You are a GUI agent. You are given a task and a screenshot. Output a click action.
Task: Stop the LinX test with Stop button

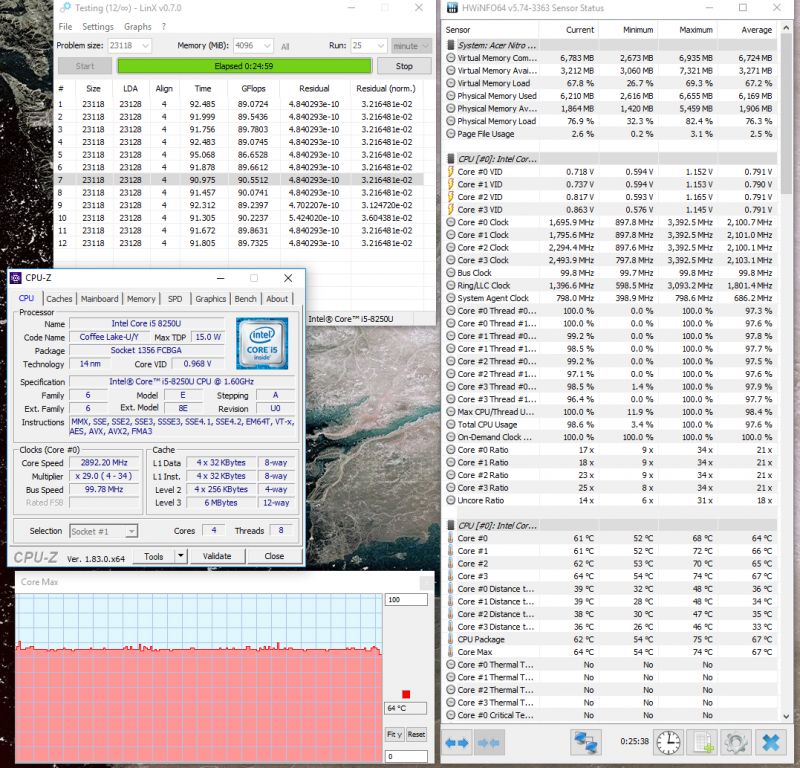404,66
